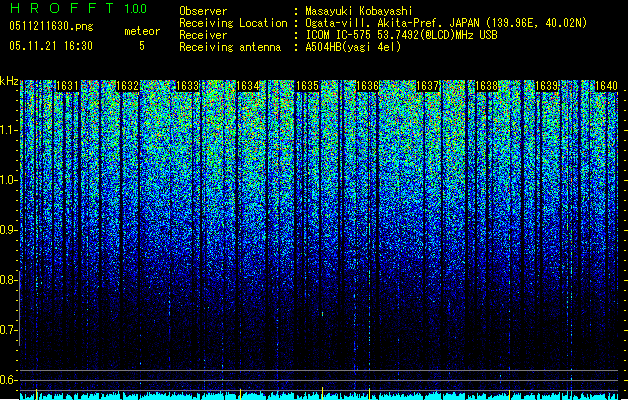
Task: Click the 0.6 kHz axis label
Action: (x=9, y=380)
